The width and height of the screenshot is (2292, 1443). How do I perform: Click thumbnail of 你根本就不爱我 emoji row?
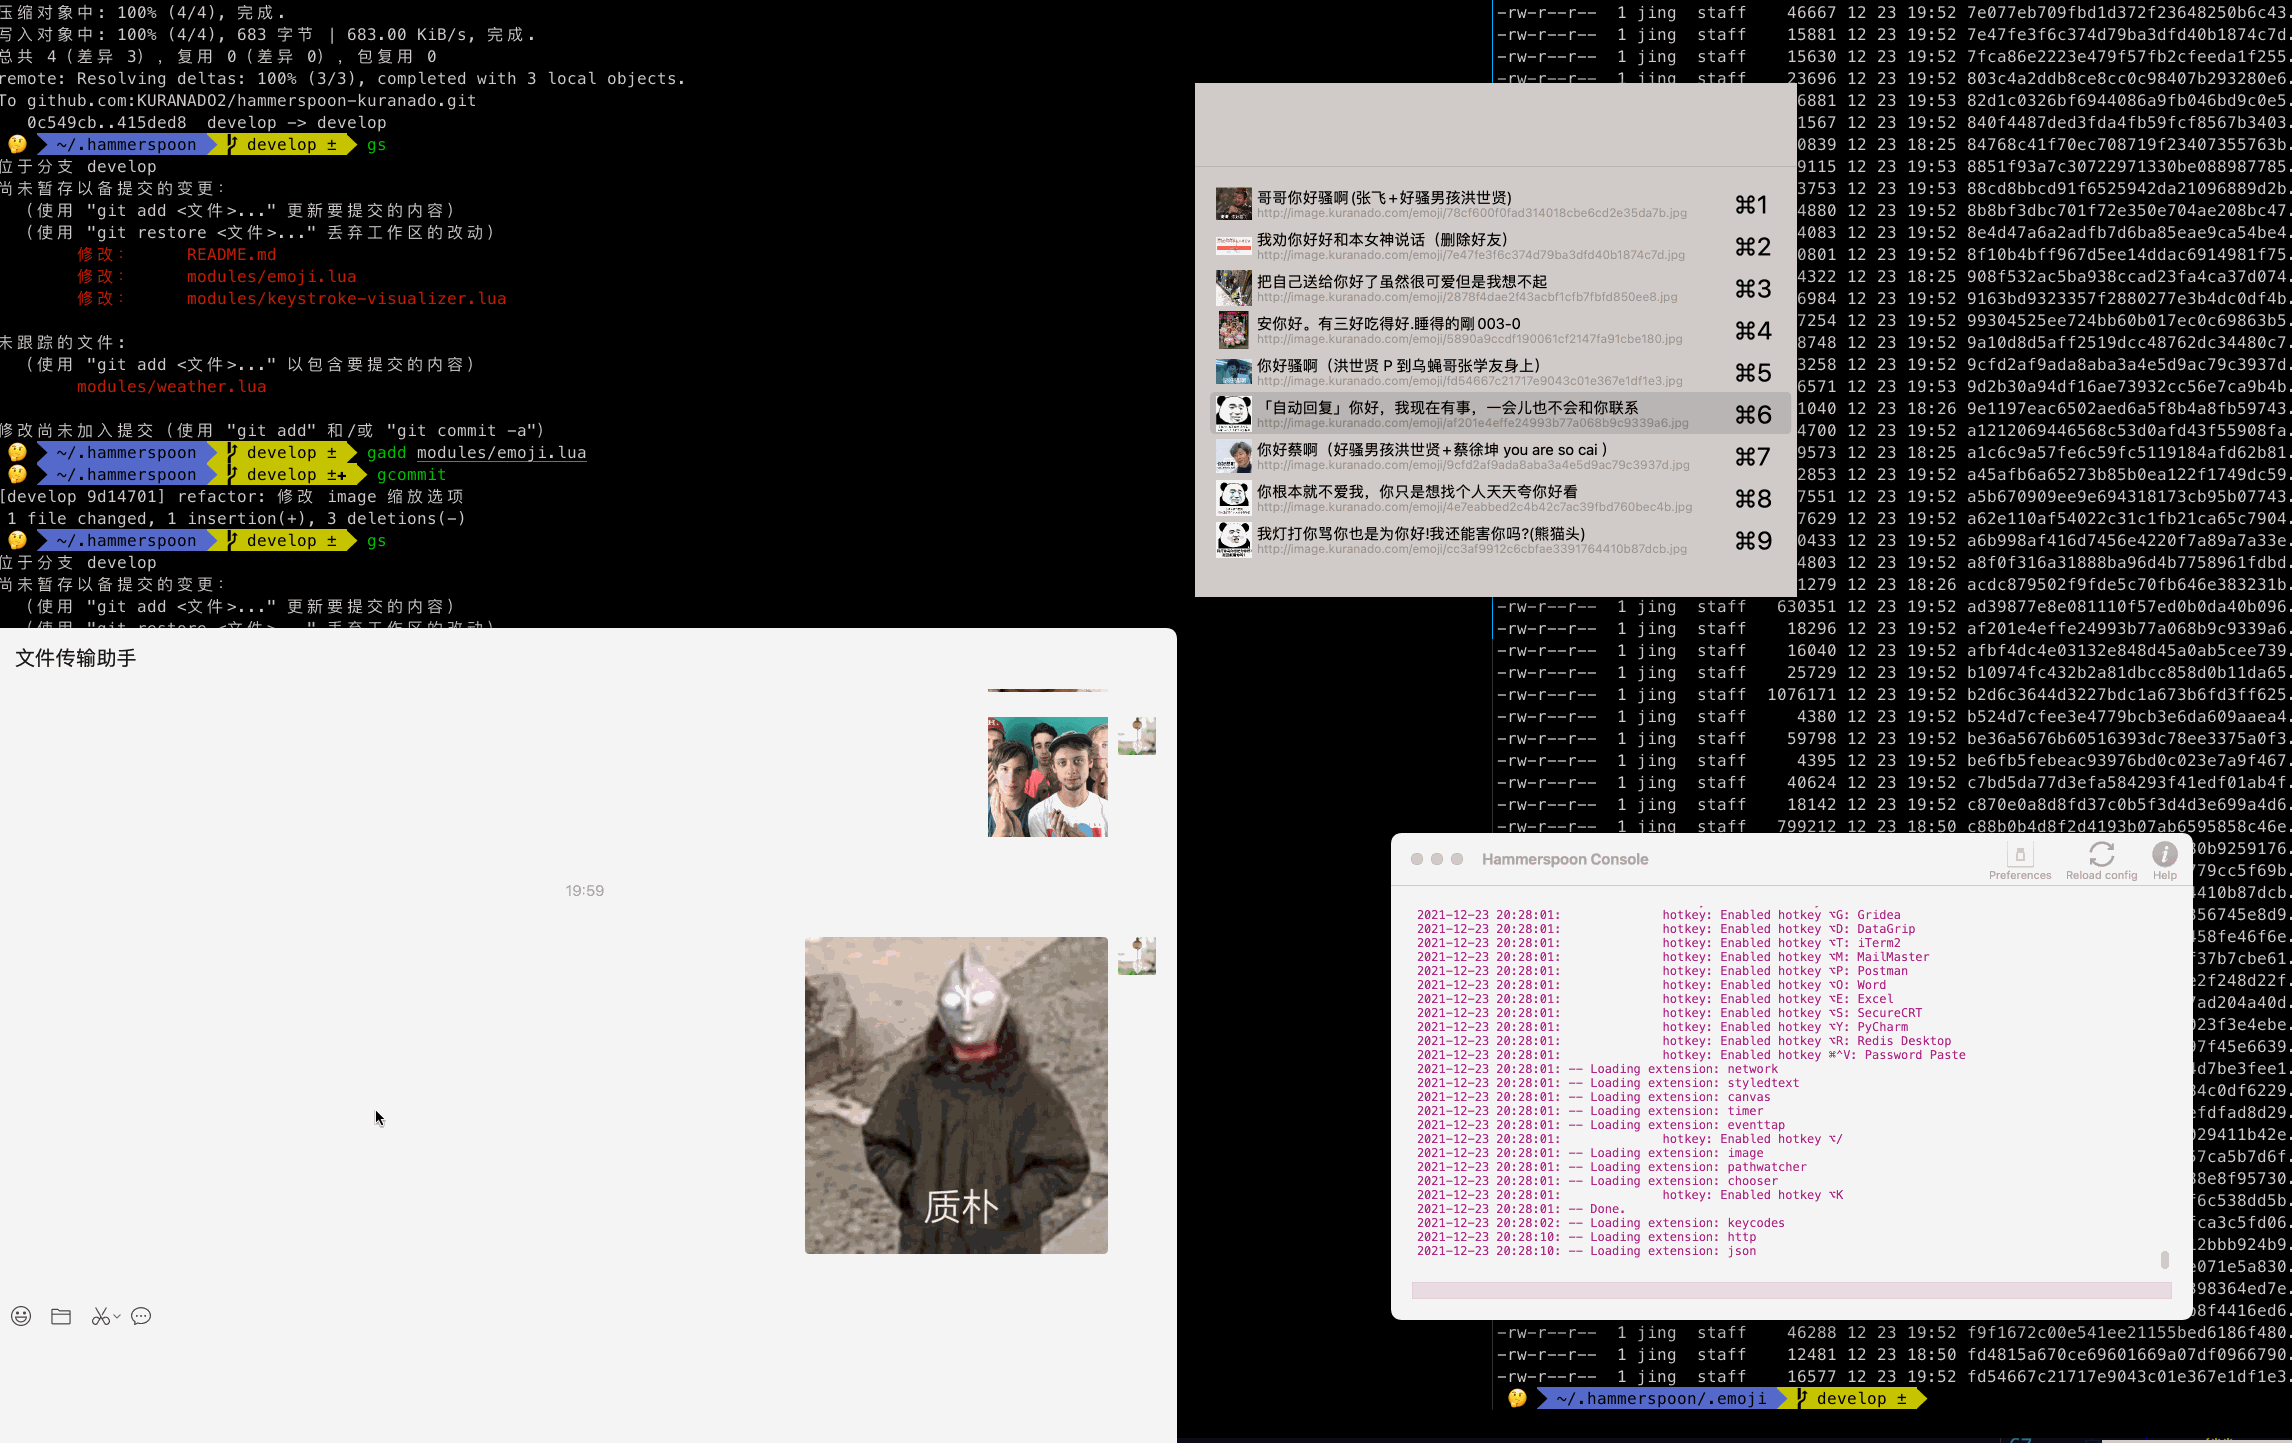[x=1233, y=498]
